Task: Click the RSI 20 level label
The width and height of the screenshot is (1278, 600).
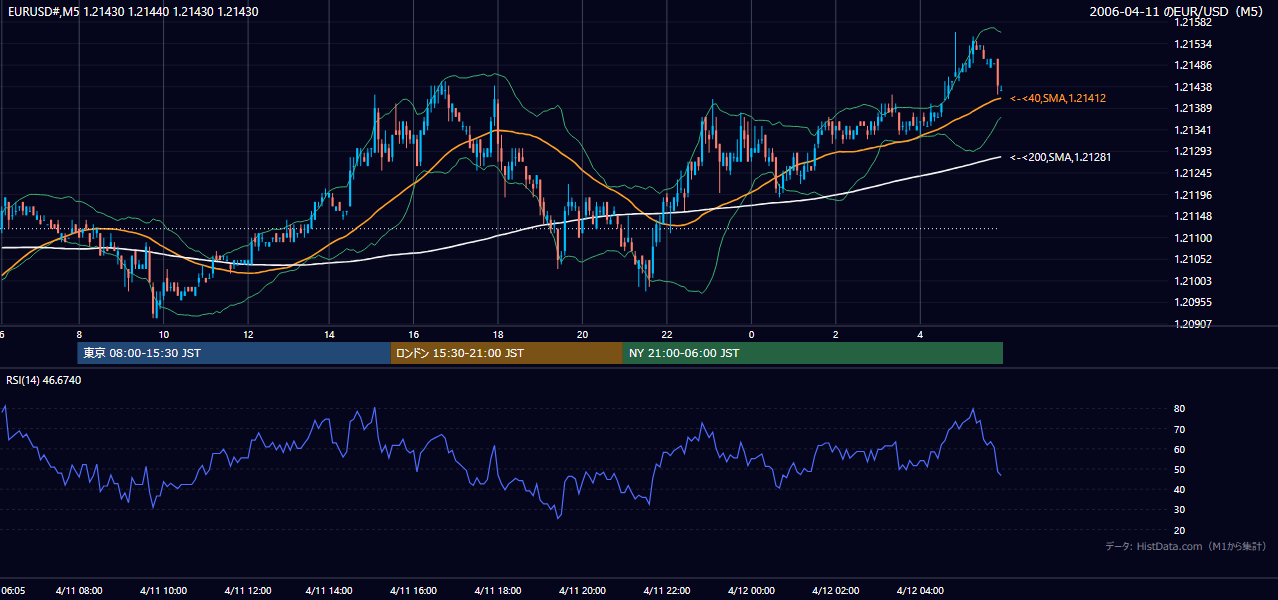Action: click(1179, 530)
